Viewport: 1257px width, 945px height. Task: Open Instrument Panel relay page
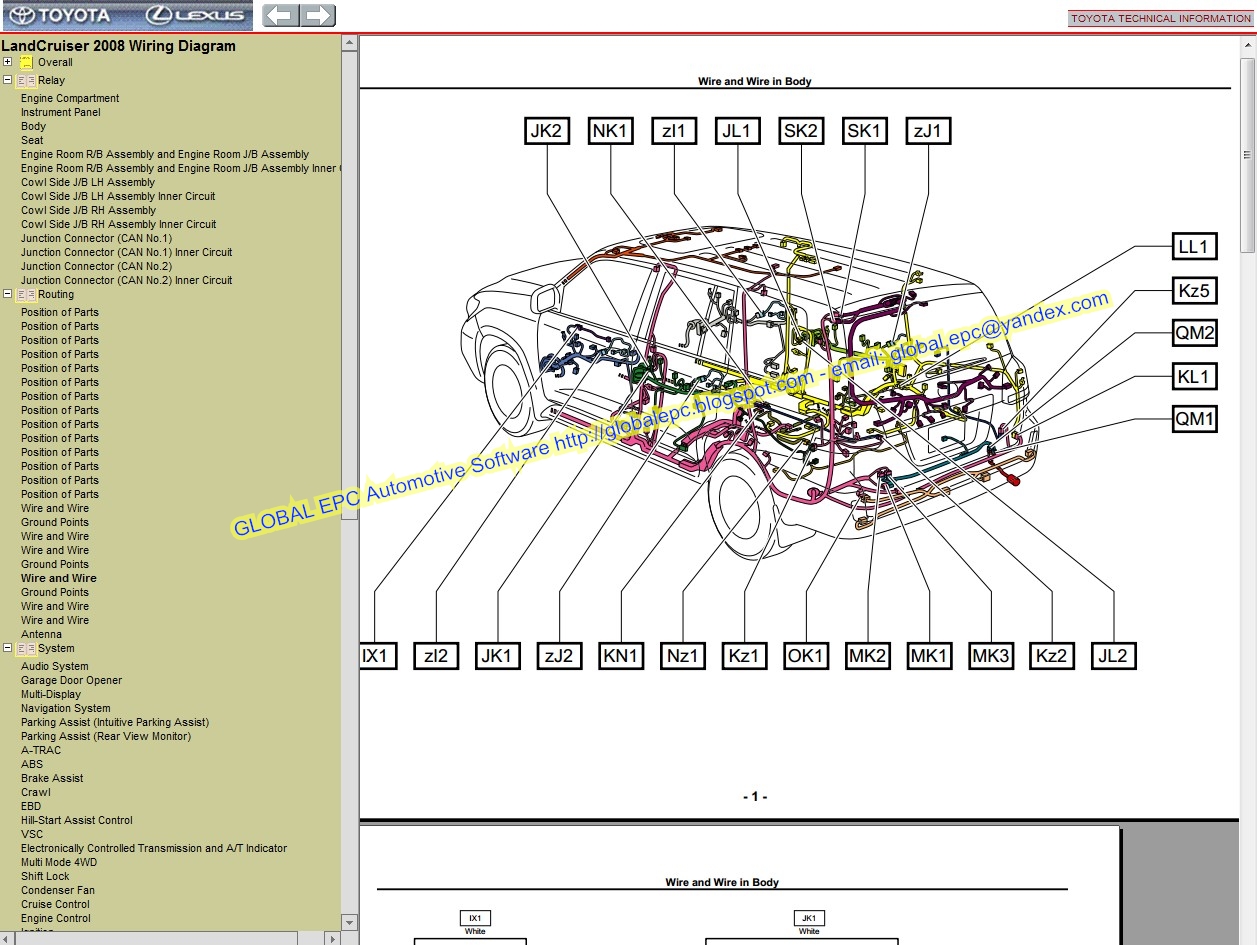61,112
